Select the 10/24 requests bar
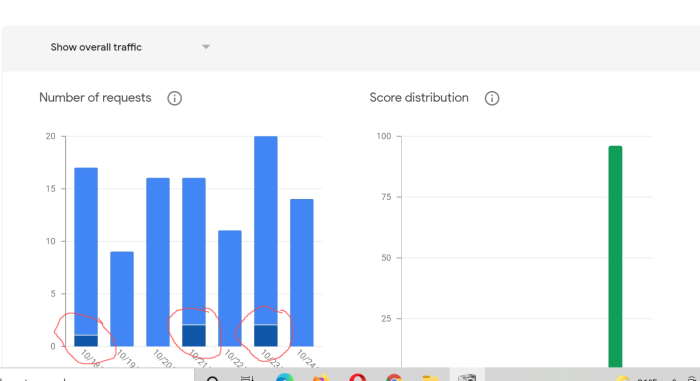 pos(302,272)
